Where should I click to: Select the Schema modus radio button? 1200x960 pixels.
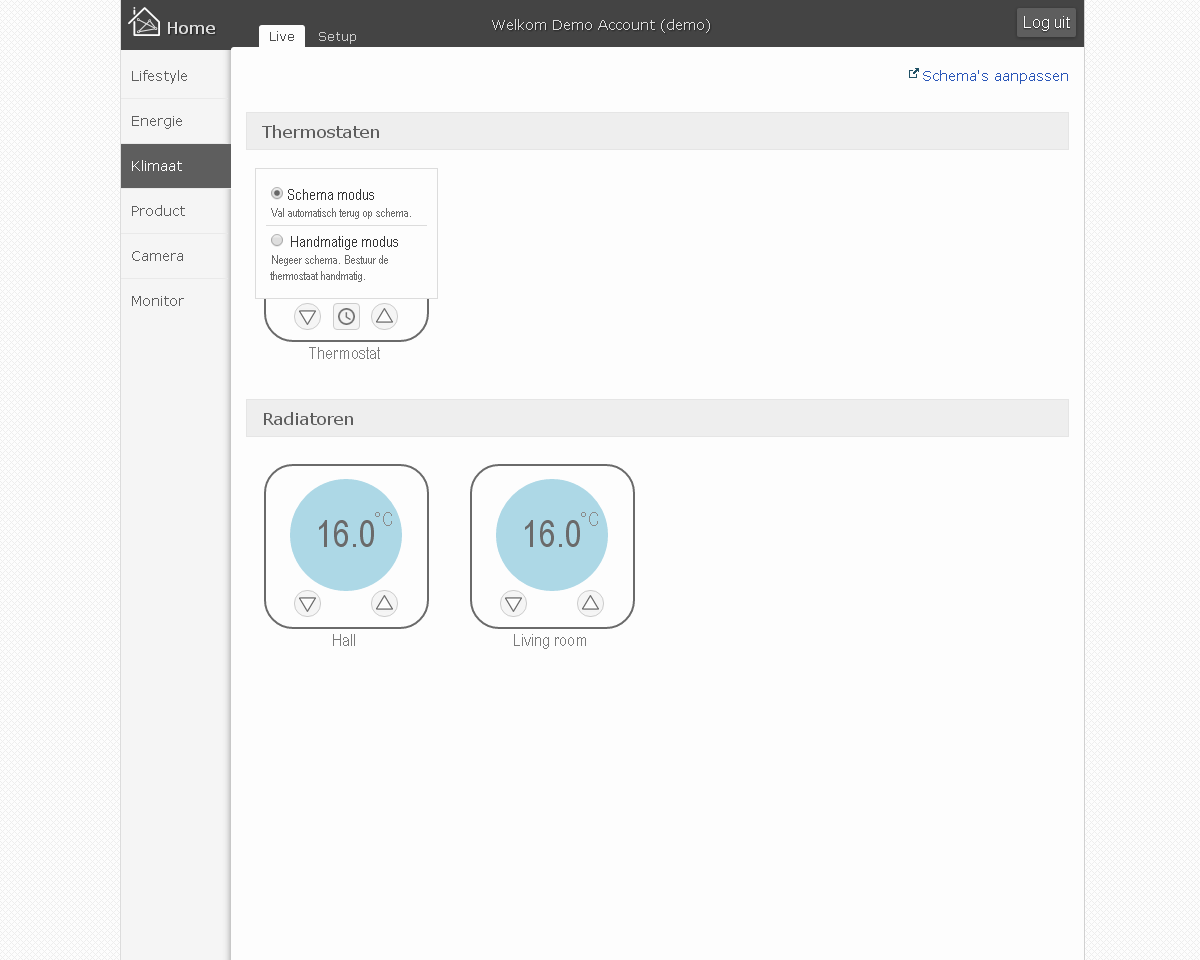[x=277, y=194]
